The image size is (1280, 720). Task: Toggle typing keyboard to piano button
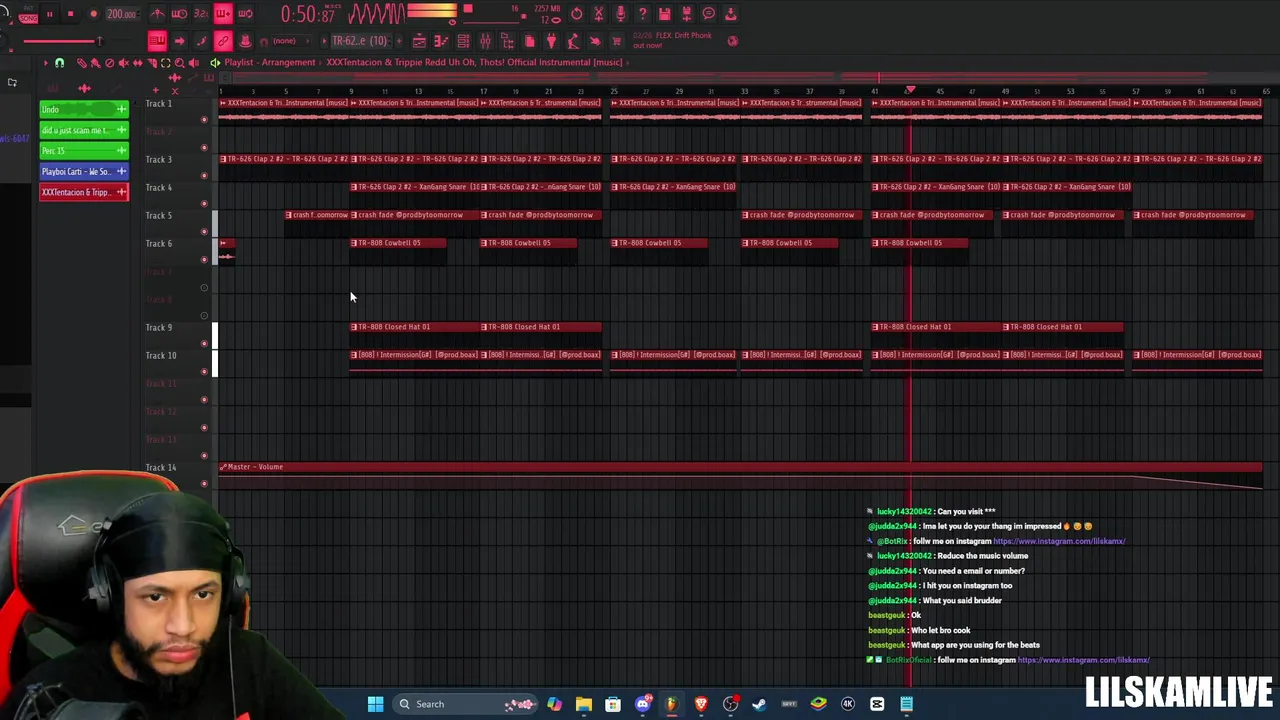coord(157,41)
